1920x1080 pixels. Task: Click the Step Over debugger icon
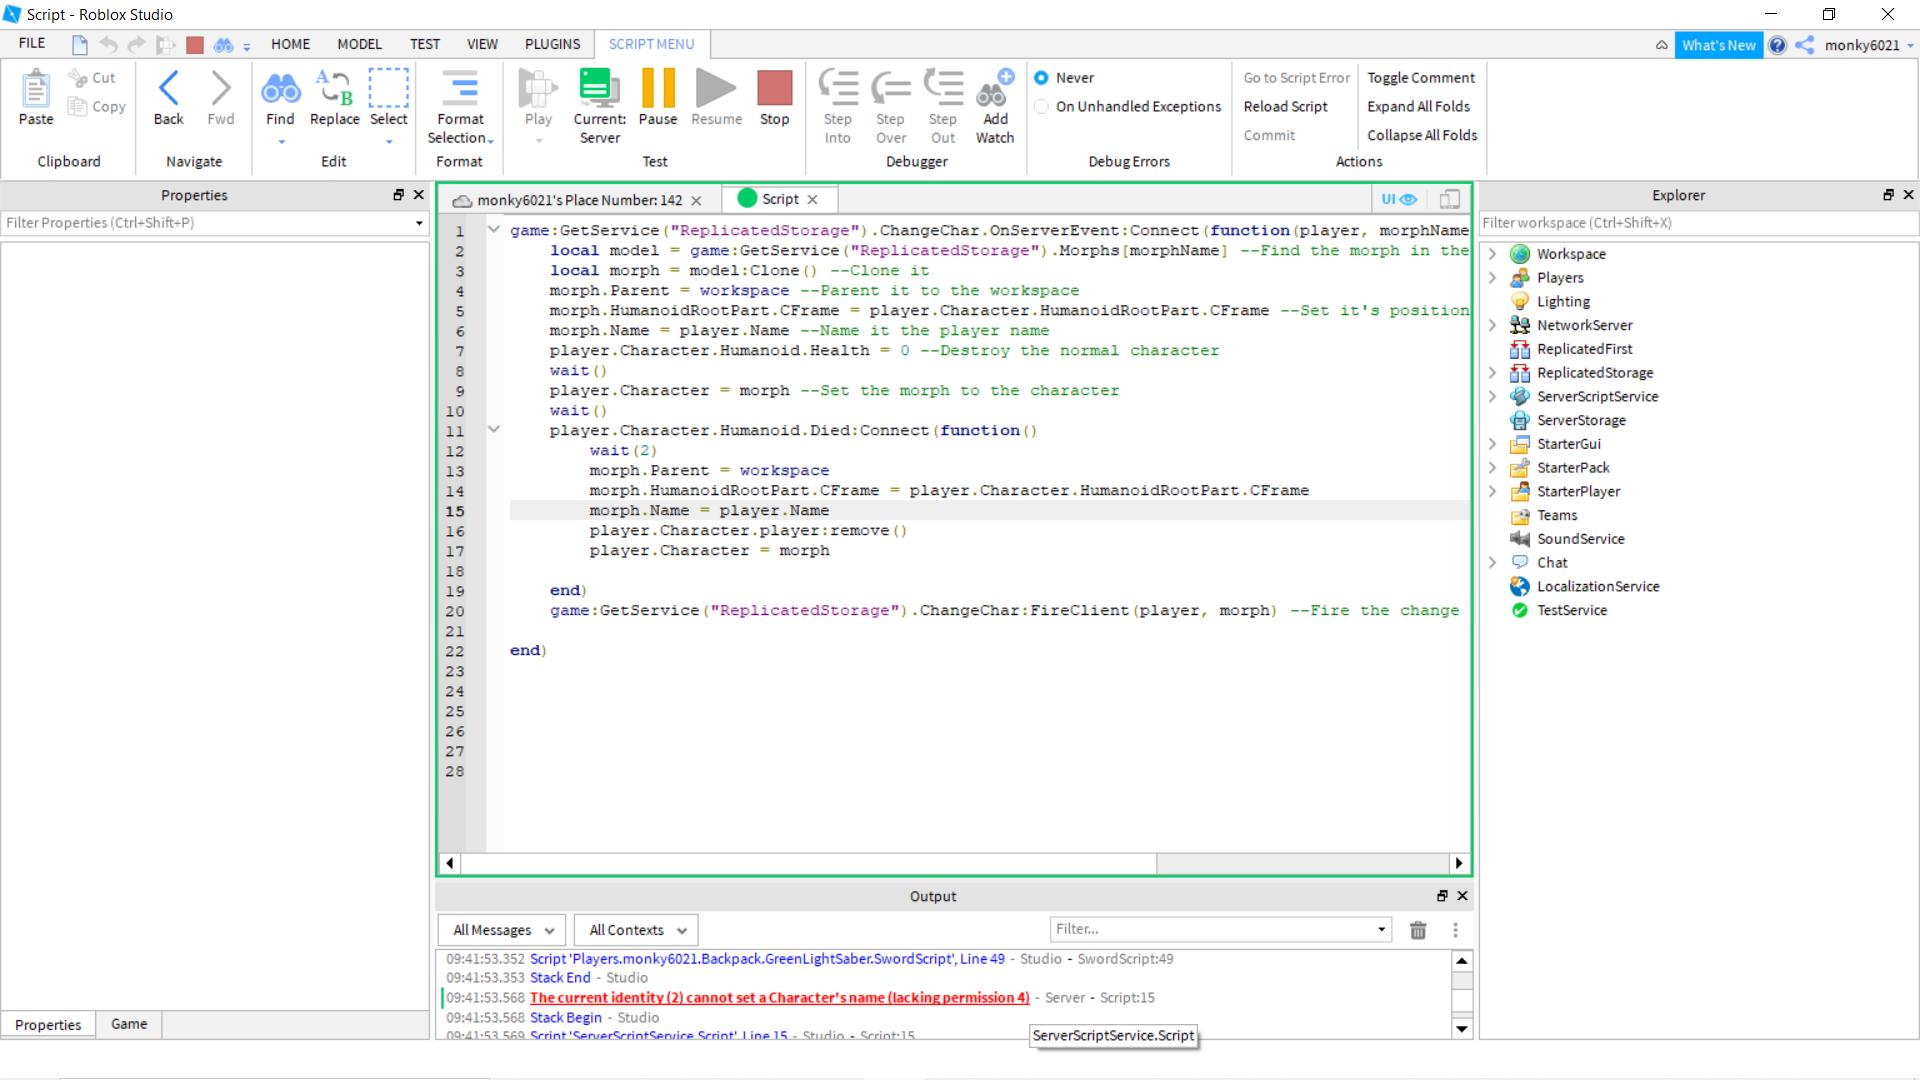click(891, 95)
